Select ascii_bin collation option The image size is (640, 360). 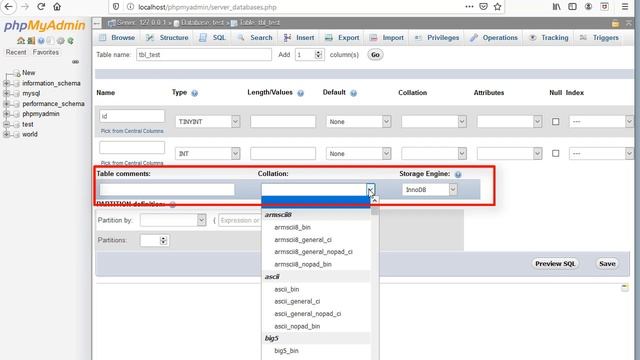coord(287,289)
